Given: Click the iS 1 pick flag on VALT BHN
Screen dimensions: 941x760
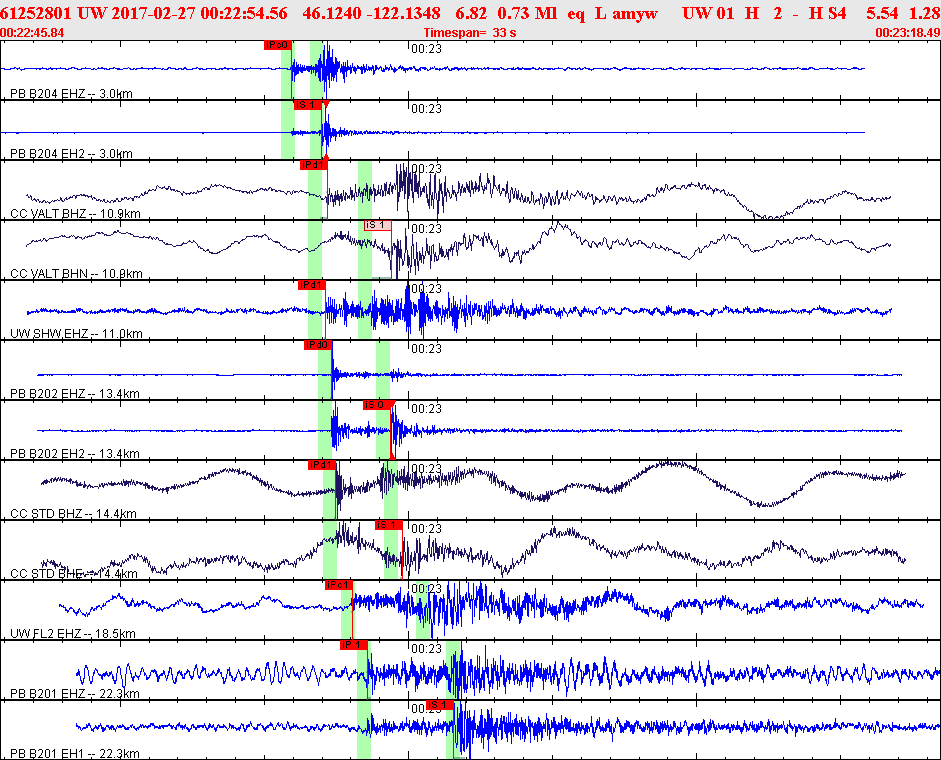Looking at the screenshot, I should click(378, 225).
